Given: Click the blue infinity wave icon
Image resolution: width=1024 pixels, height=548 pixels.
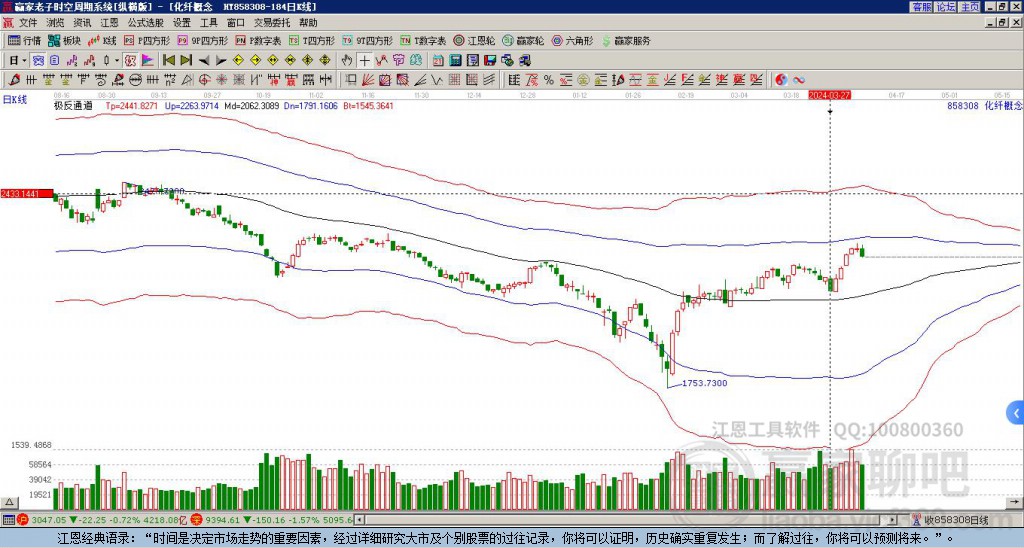Looking at the screenshot, I should (x=799, y=80).
